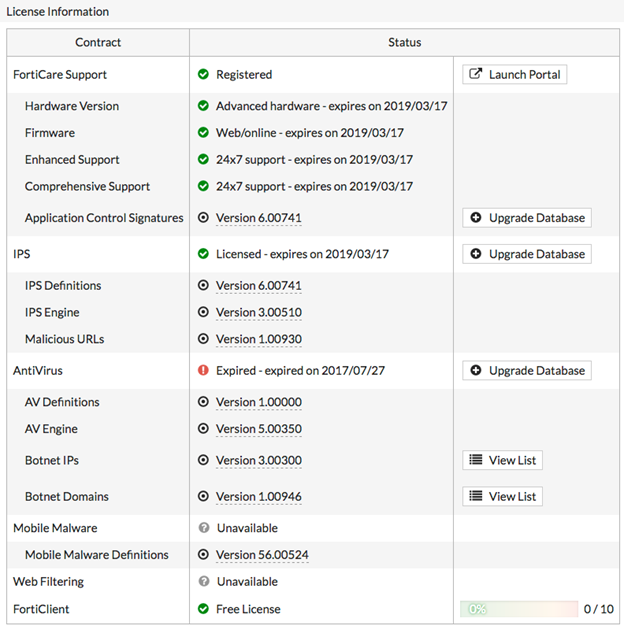Click the IPS Definitions Version 6.00741 link

click(258, 286)
